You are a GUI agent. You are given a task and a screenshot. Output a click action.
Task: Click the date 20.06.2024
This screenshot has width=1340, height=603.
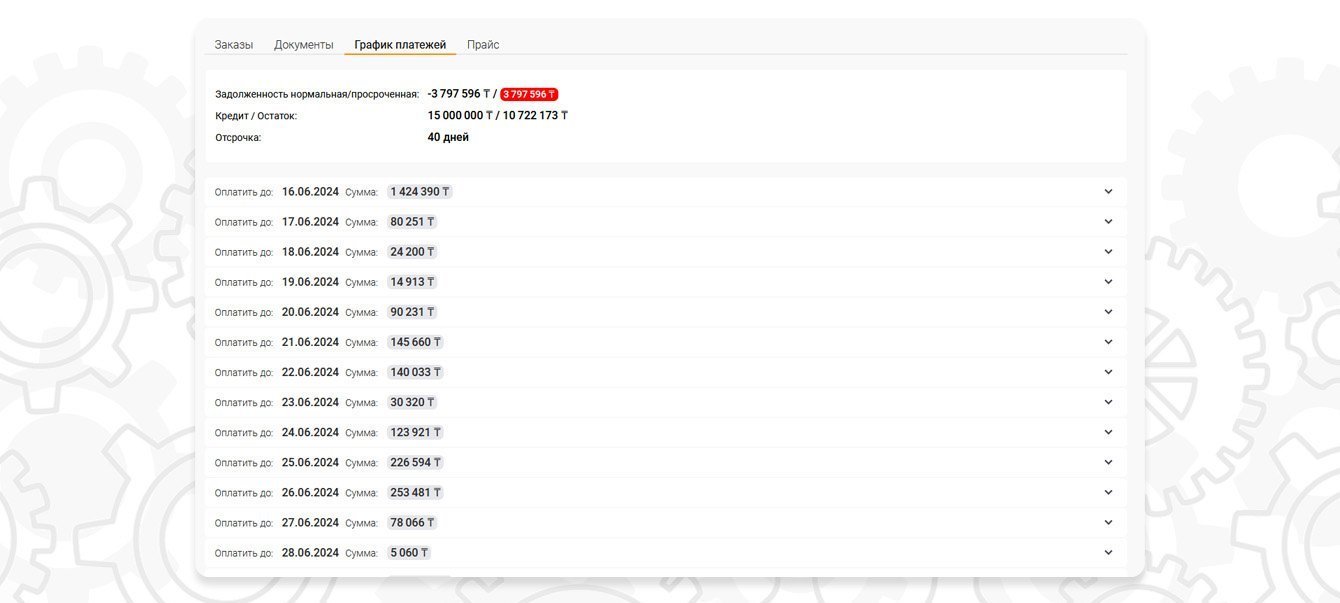pyautogui.click(x=310, y=311)
